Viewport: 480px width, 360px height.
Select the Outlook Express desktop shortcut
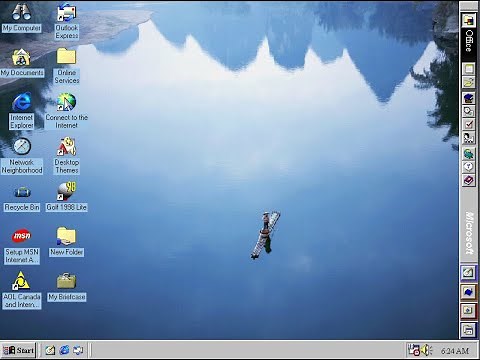coord(67,21)
